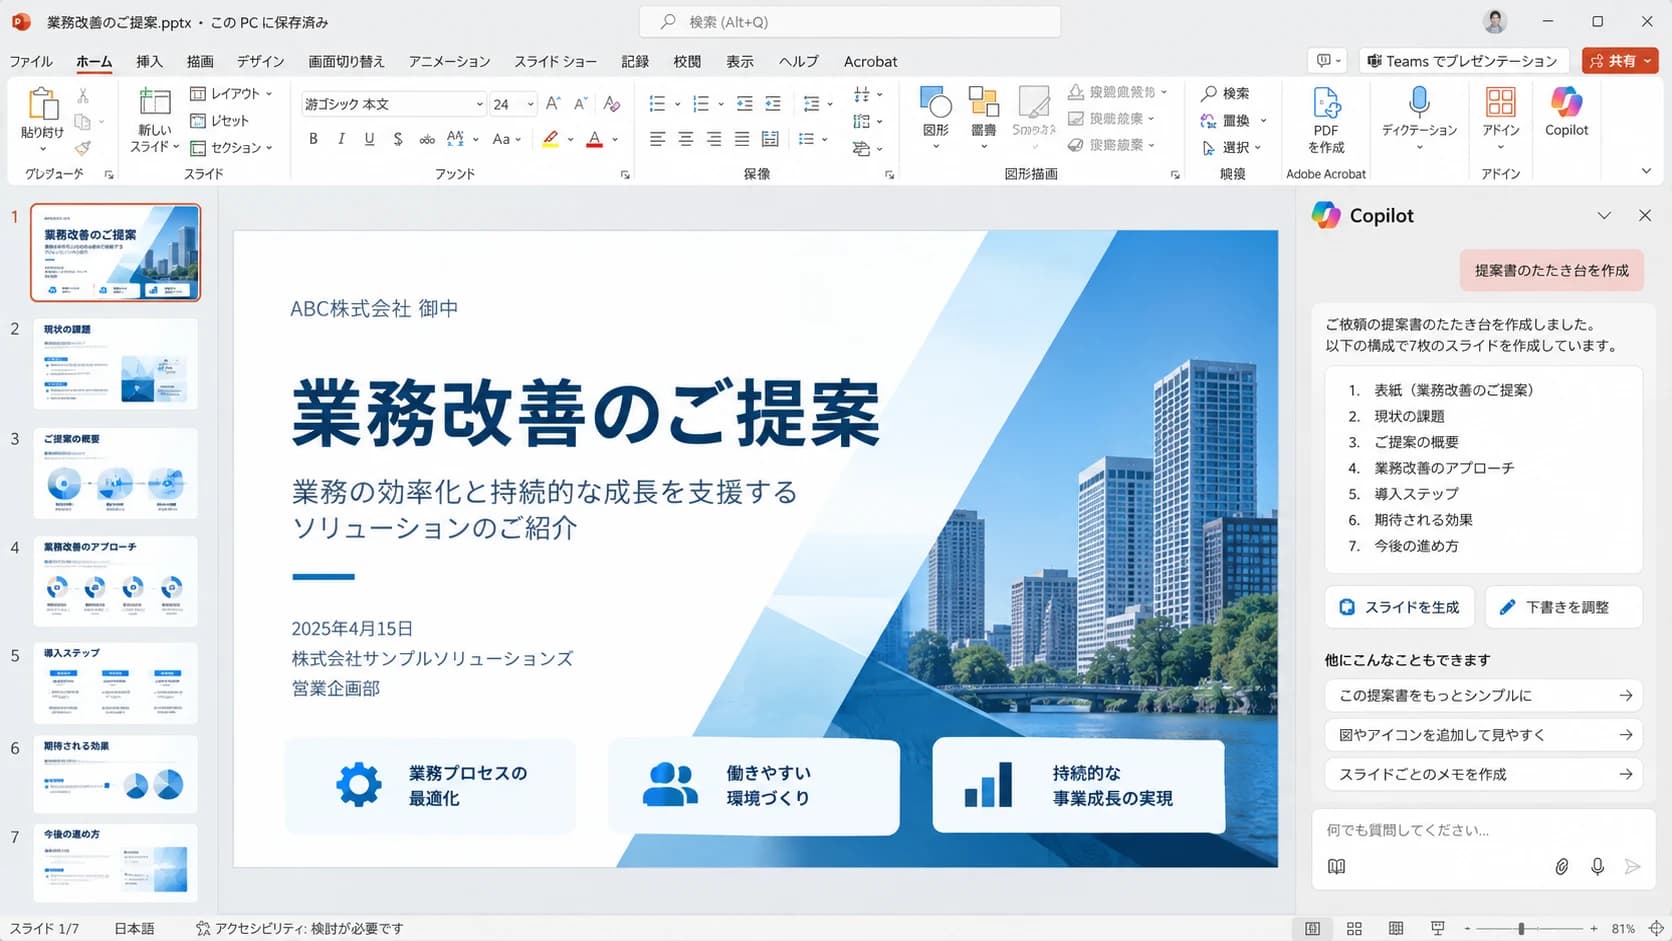Open the Change Case Aa dropdown
1672x941 pixels.
[x=506, y=139]
